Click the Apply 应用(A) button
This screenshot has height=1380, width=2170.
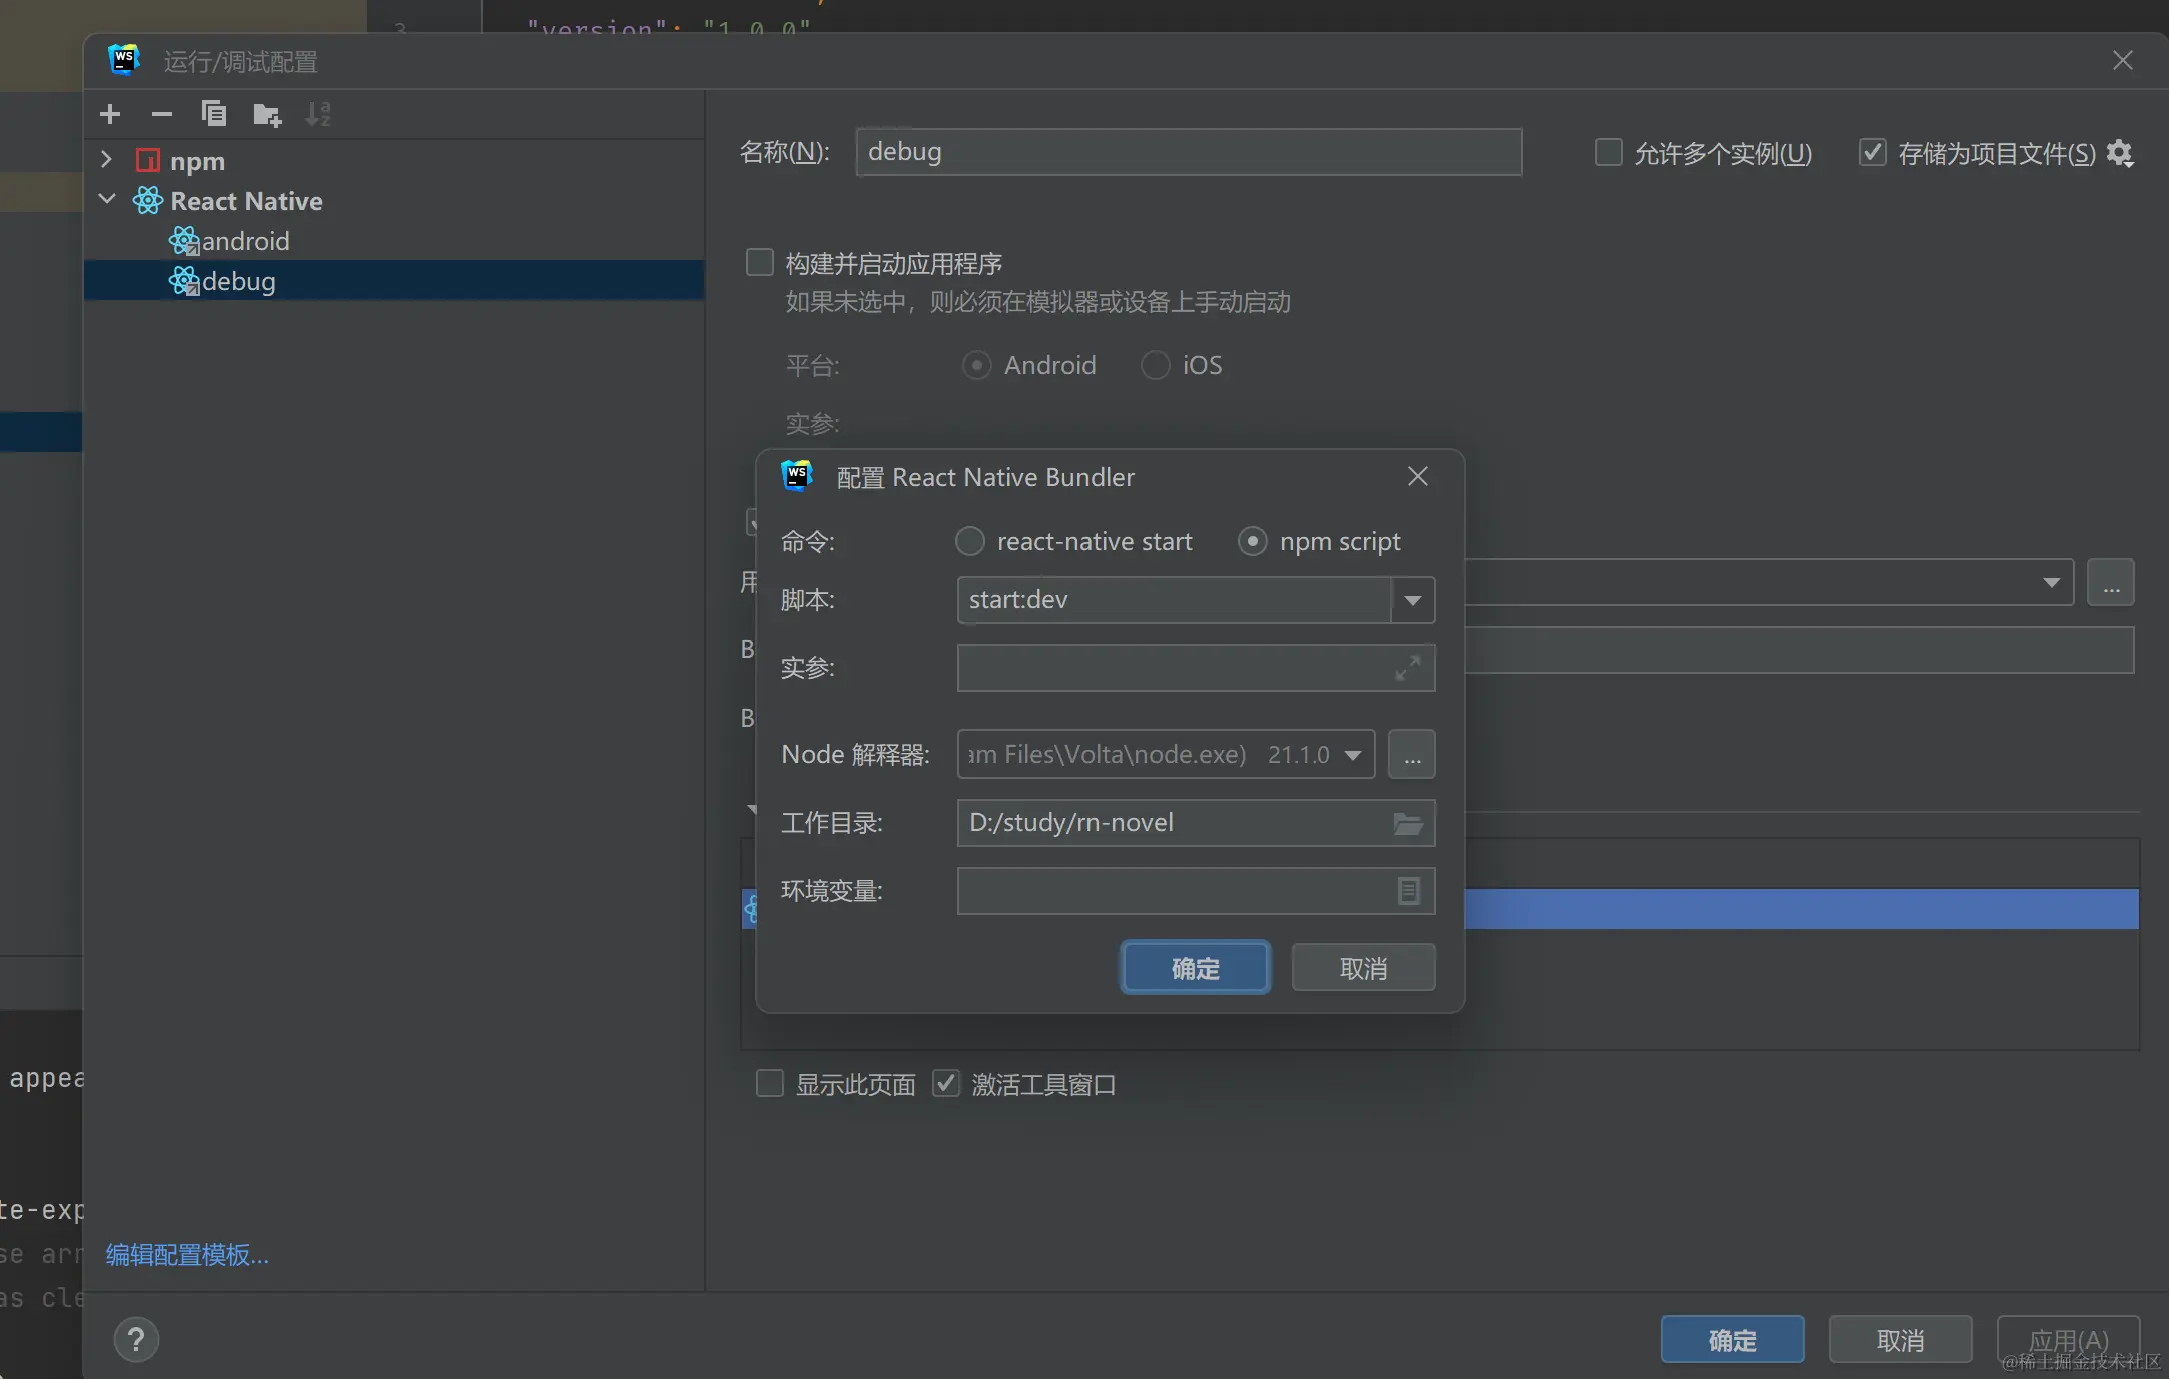2068,1340
